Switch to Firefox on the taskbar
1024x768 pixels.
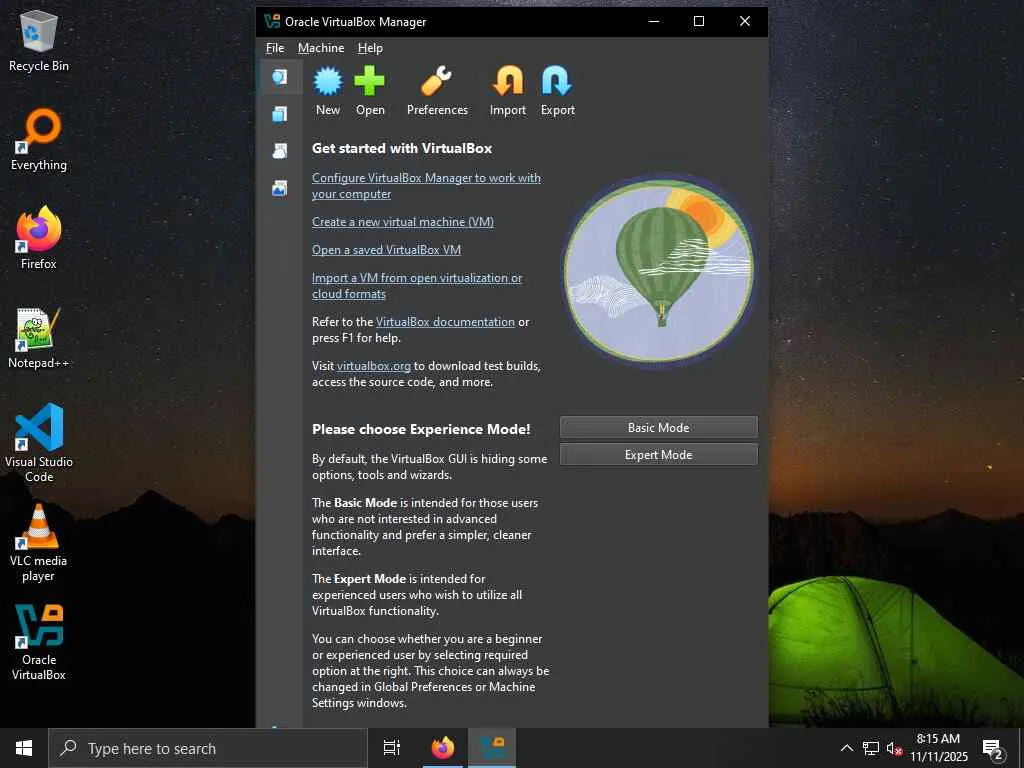442,748
